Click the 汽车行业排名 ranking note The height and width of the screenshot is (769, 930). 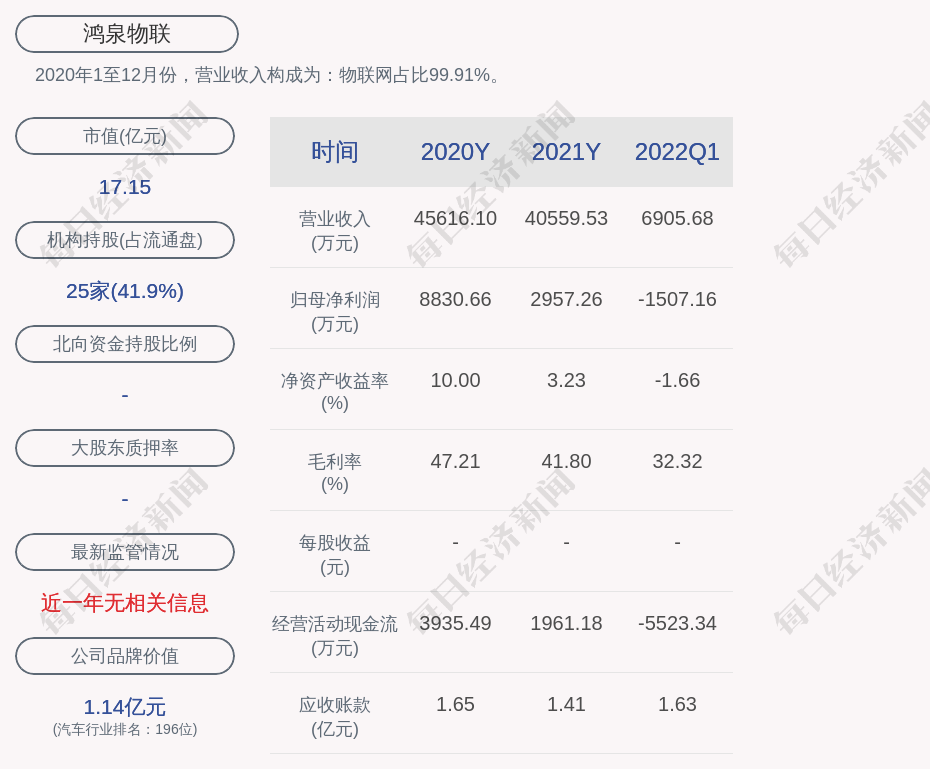[125, 730]
